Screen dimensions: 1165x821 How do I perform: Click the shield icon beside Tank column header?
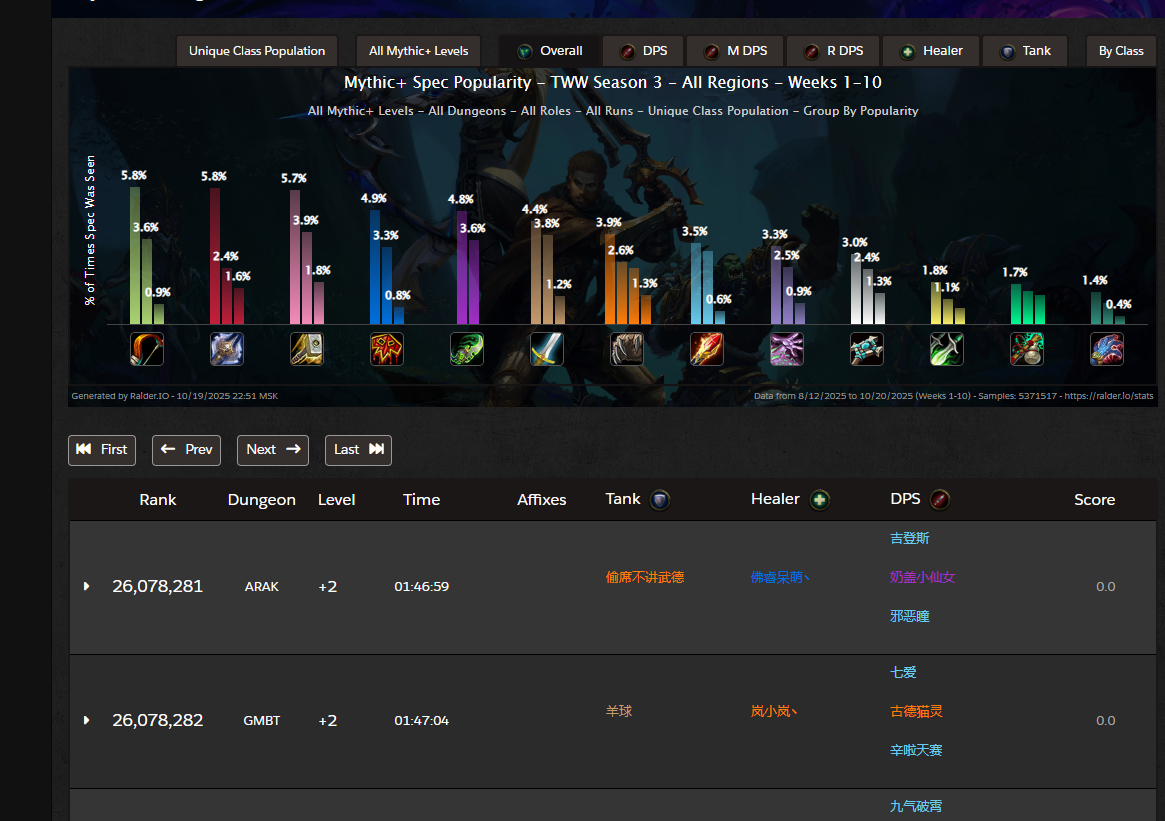point(659,500)
